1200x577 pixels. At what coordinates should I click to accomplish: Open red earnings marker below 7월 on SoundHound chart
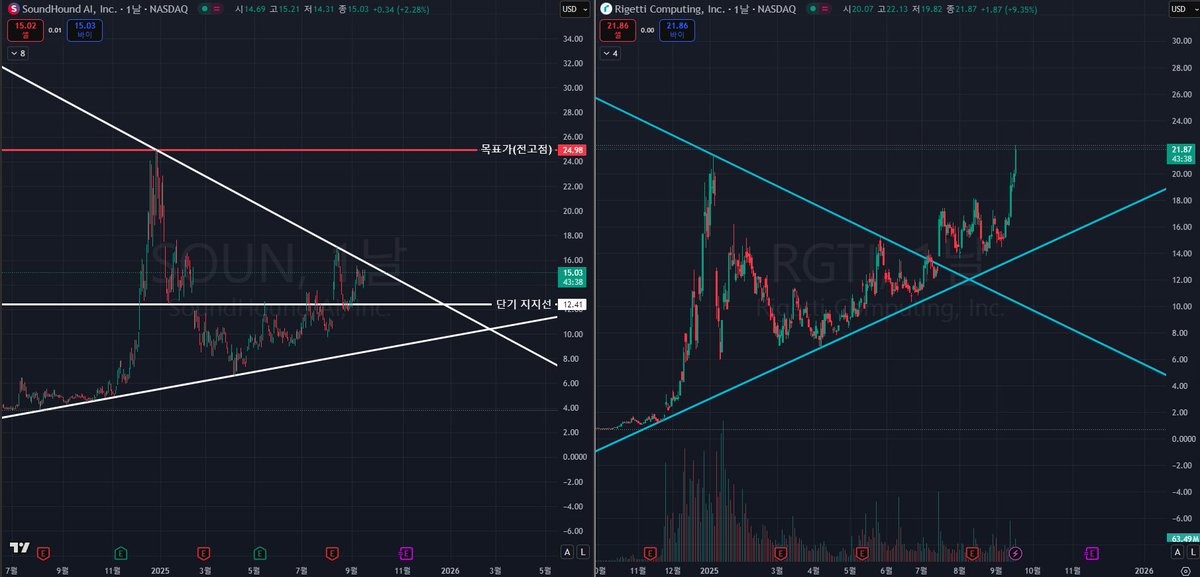pos(43,552)
